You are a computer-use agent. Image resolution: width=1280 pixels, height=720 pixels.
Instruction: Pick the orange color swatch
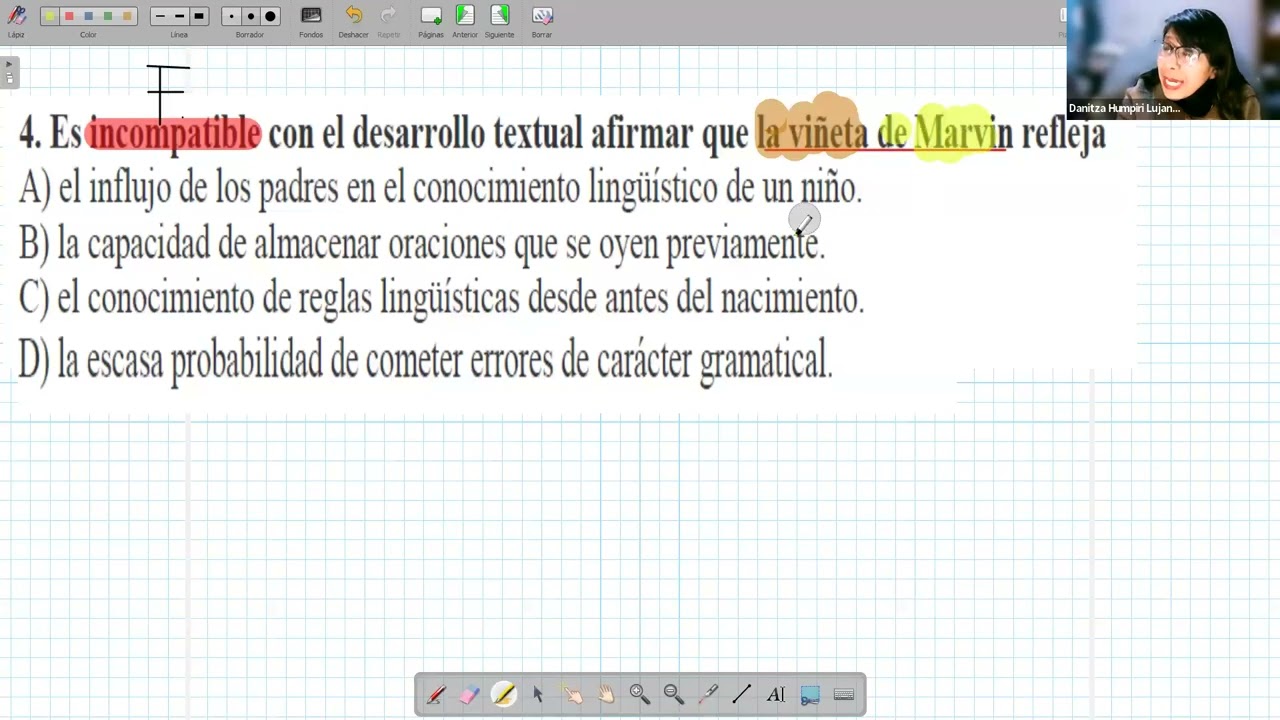(126, 16)
